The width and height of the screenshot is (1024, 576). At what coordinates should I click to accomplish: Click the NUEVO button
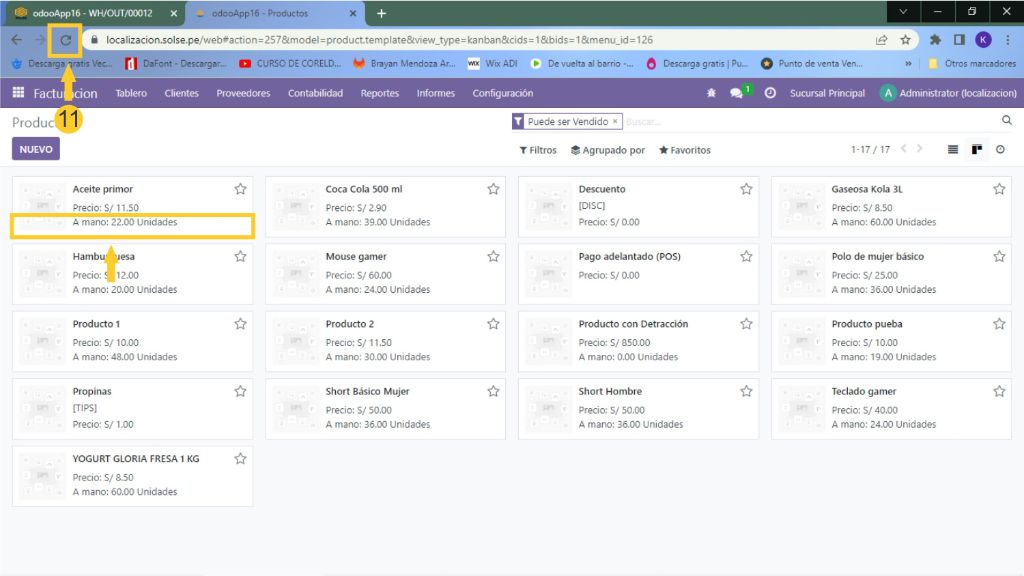[36, 149]
